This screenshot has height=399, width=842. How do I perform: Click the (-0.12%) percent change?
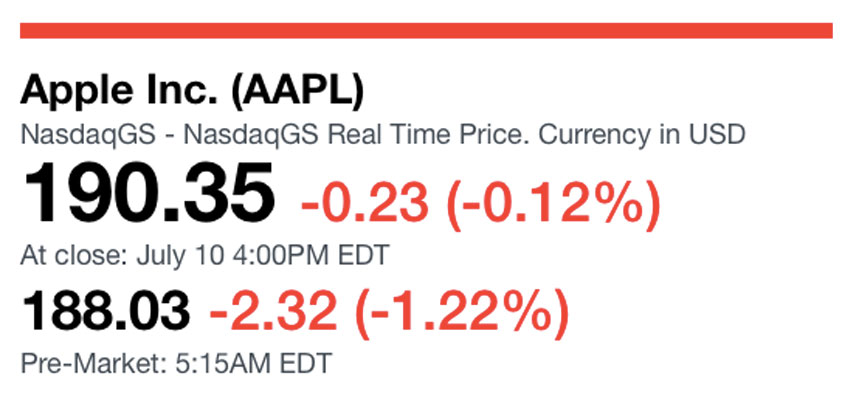[553, 206]
